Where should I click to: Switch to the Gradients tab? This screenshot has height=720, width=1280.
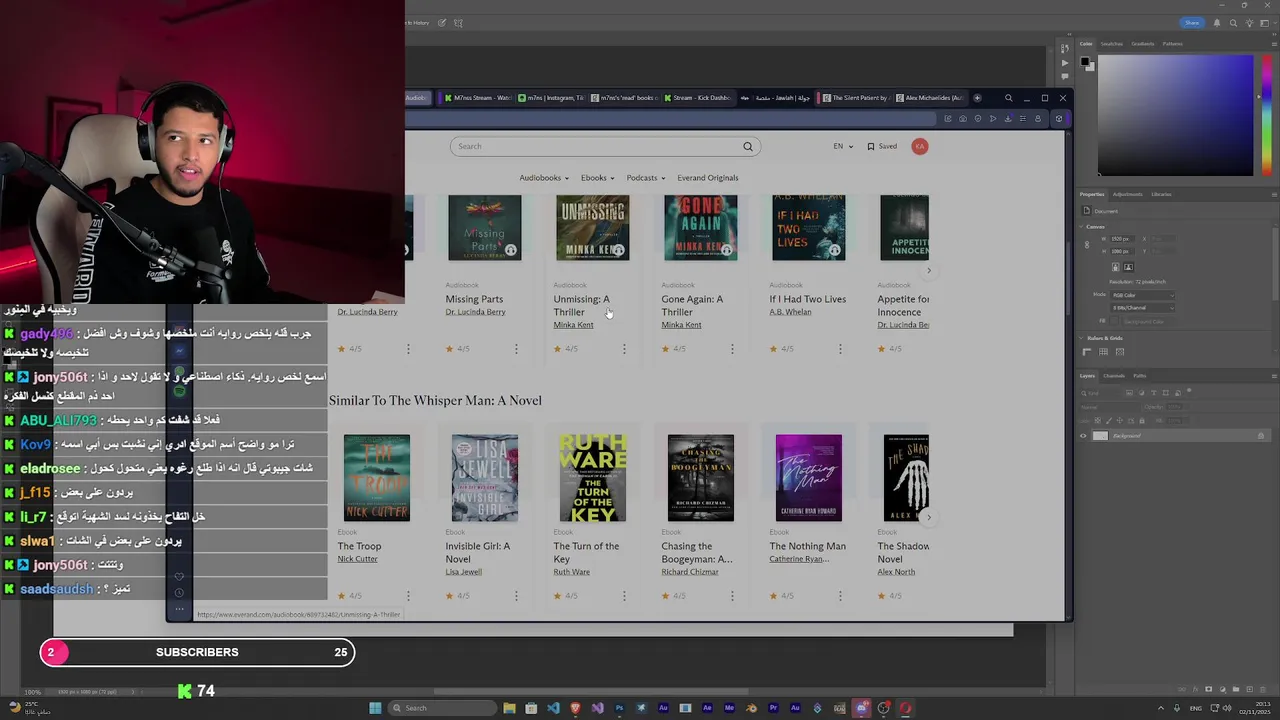(x=1143, y=44)
